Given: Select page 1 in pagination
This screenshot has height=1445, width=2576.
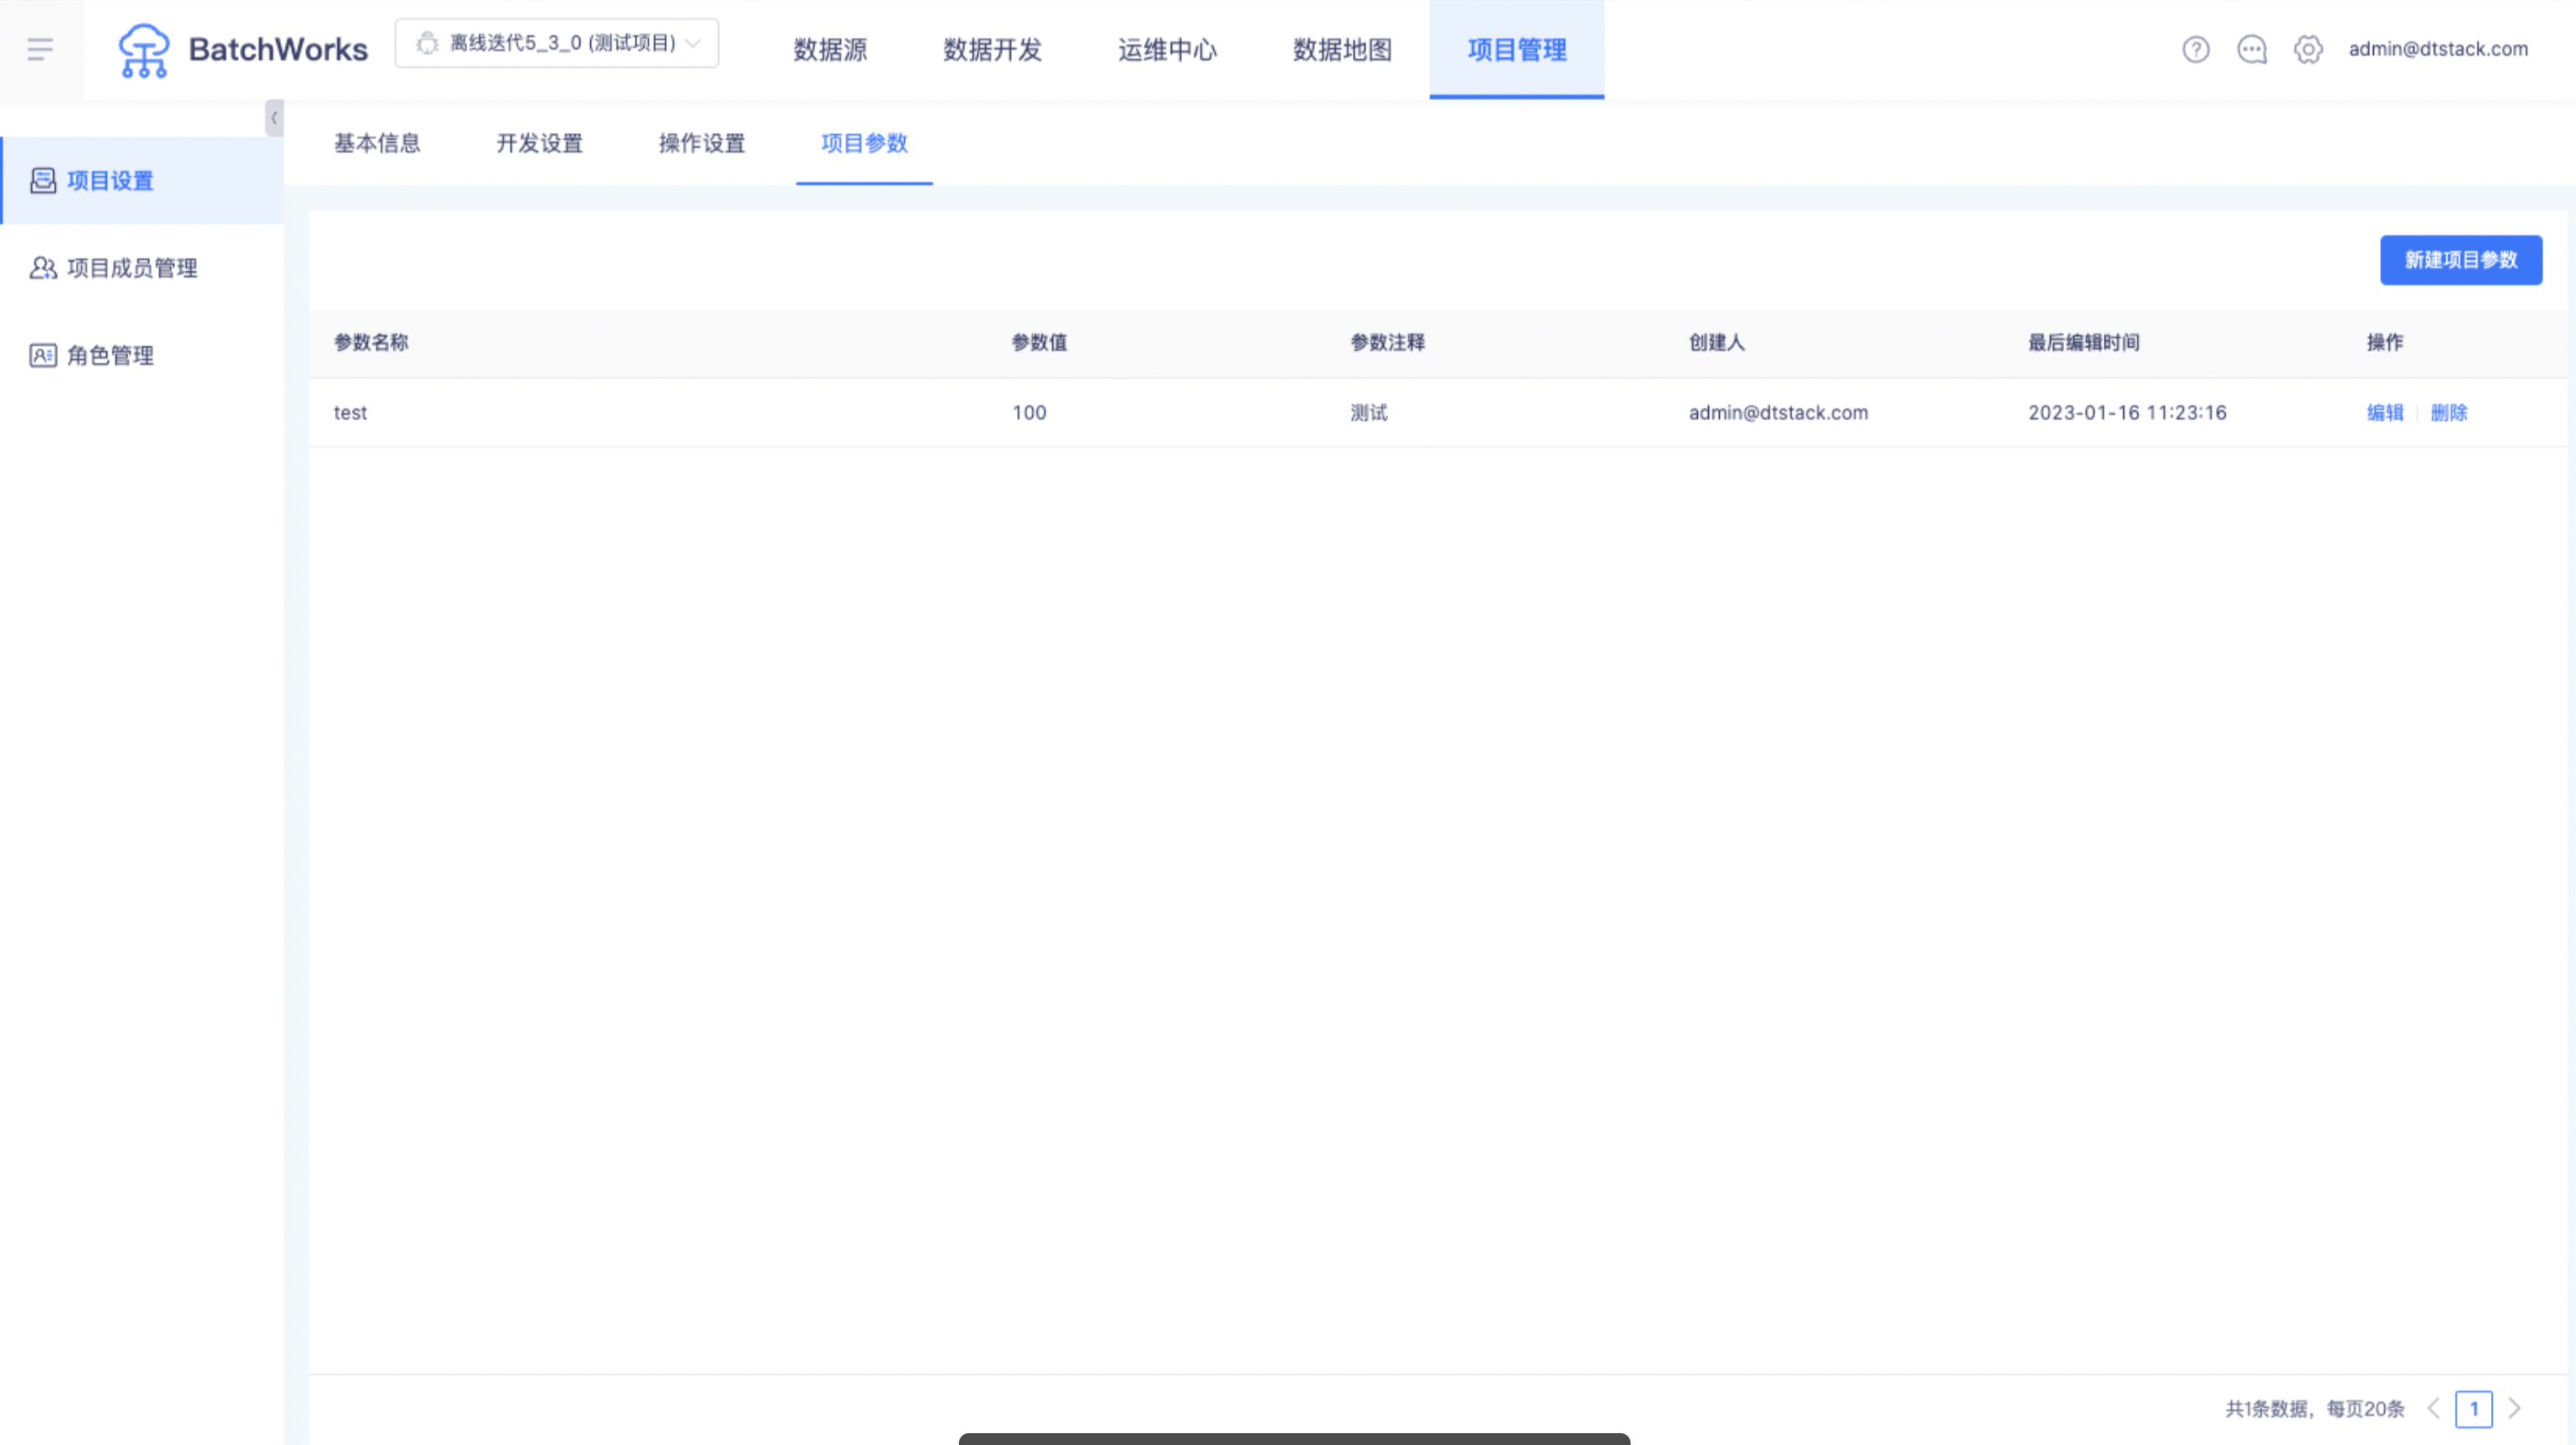Looking at the screenshot, I should coord(2474,1409).
